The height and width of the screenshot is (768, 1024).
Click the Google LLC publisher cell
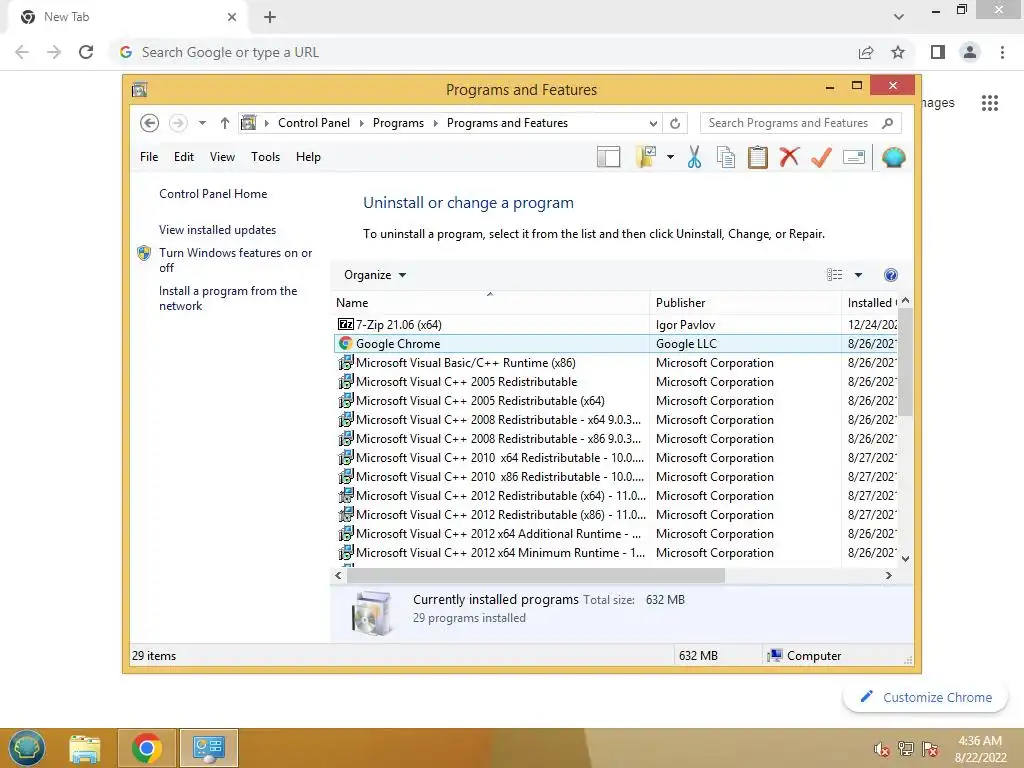tap(686, 344)
